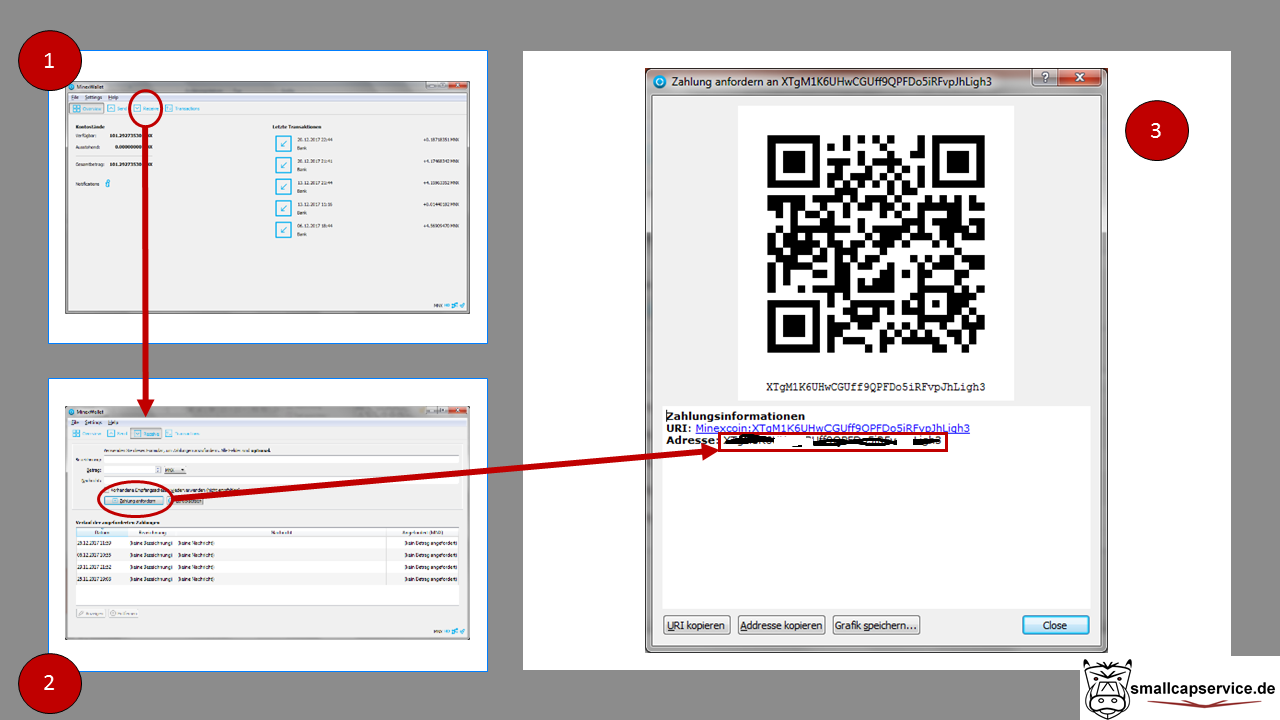Click the URI kopieren button

click(x=697, y=625)
